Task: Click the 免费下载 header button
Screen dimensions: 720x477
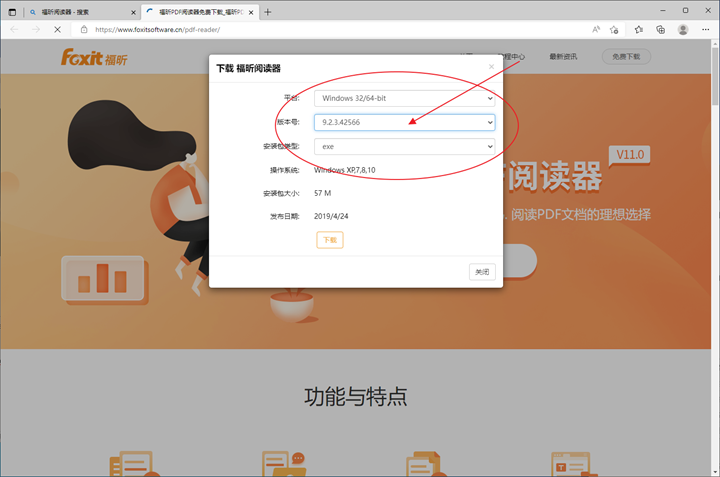Action: click(x=626, y=56)
